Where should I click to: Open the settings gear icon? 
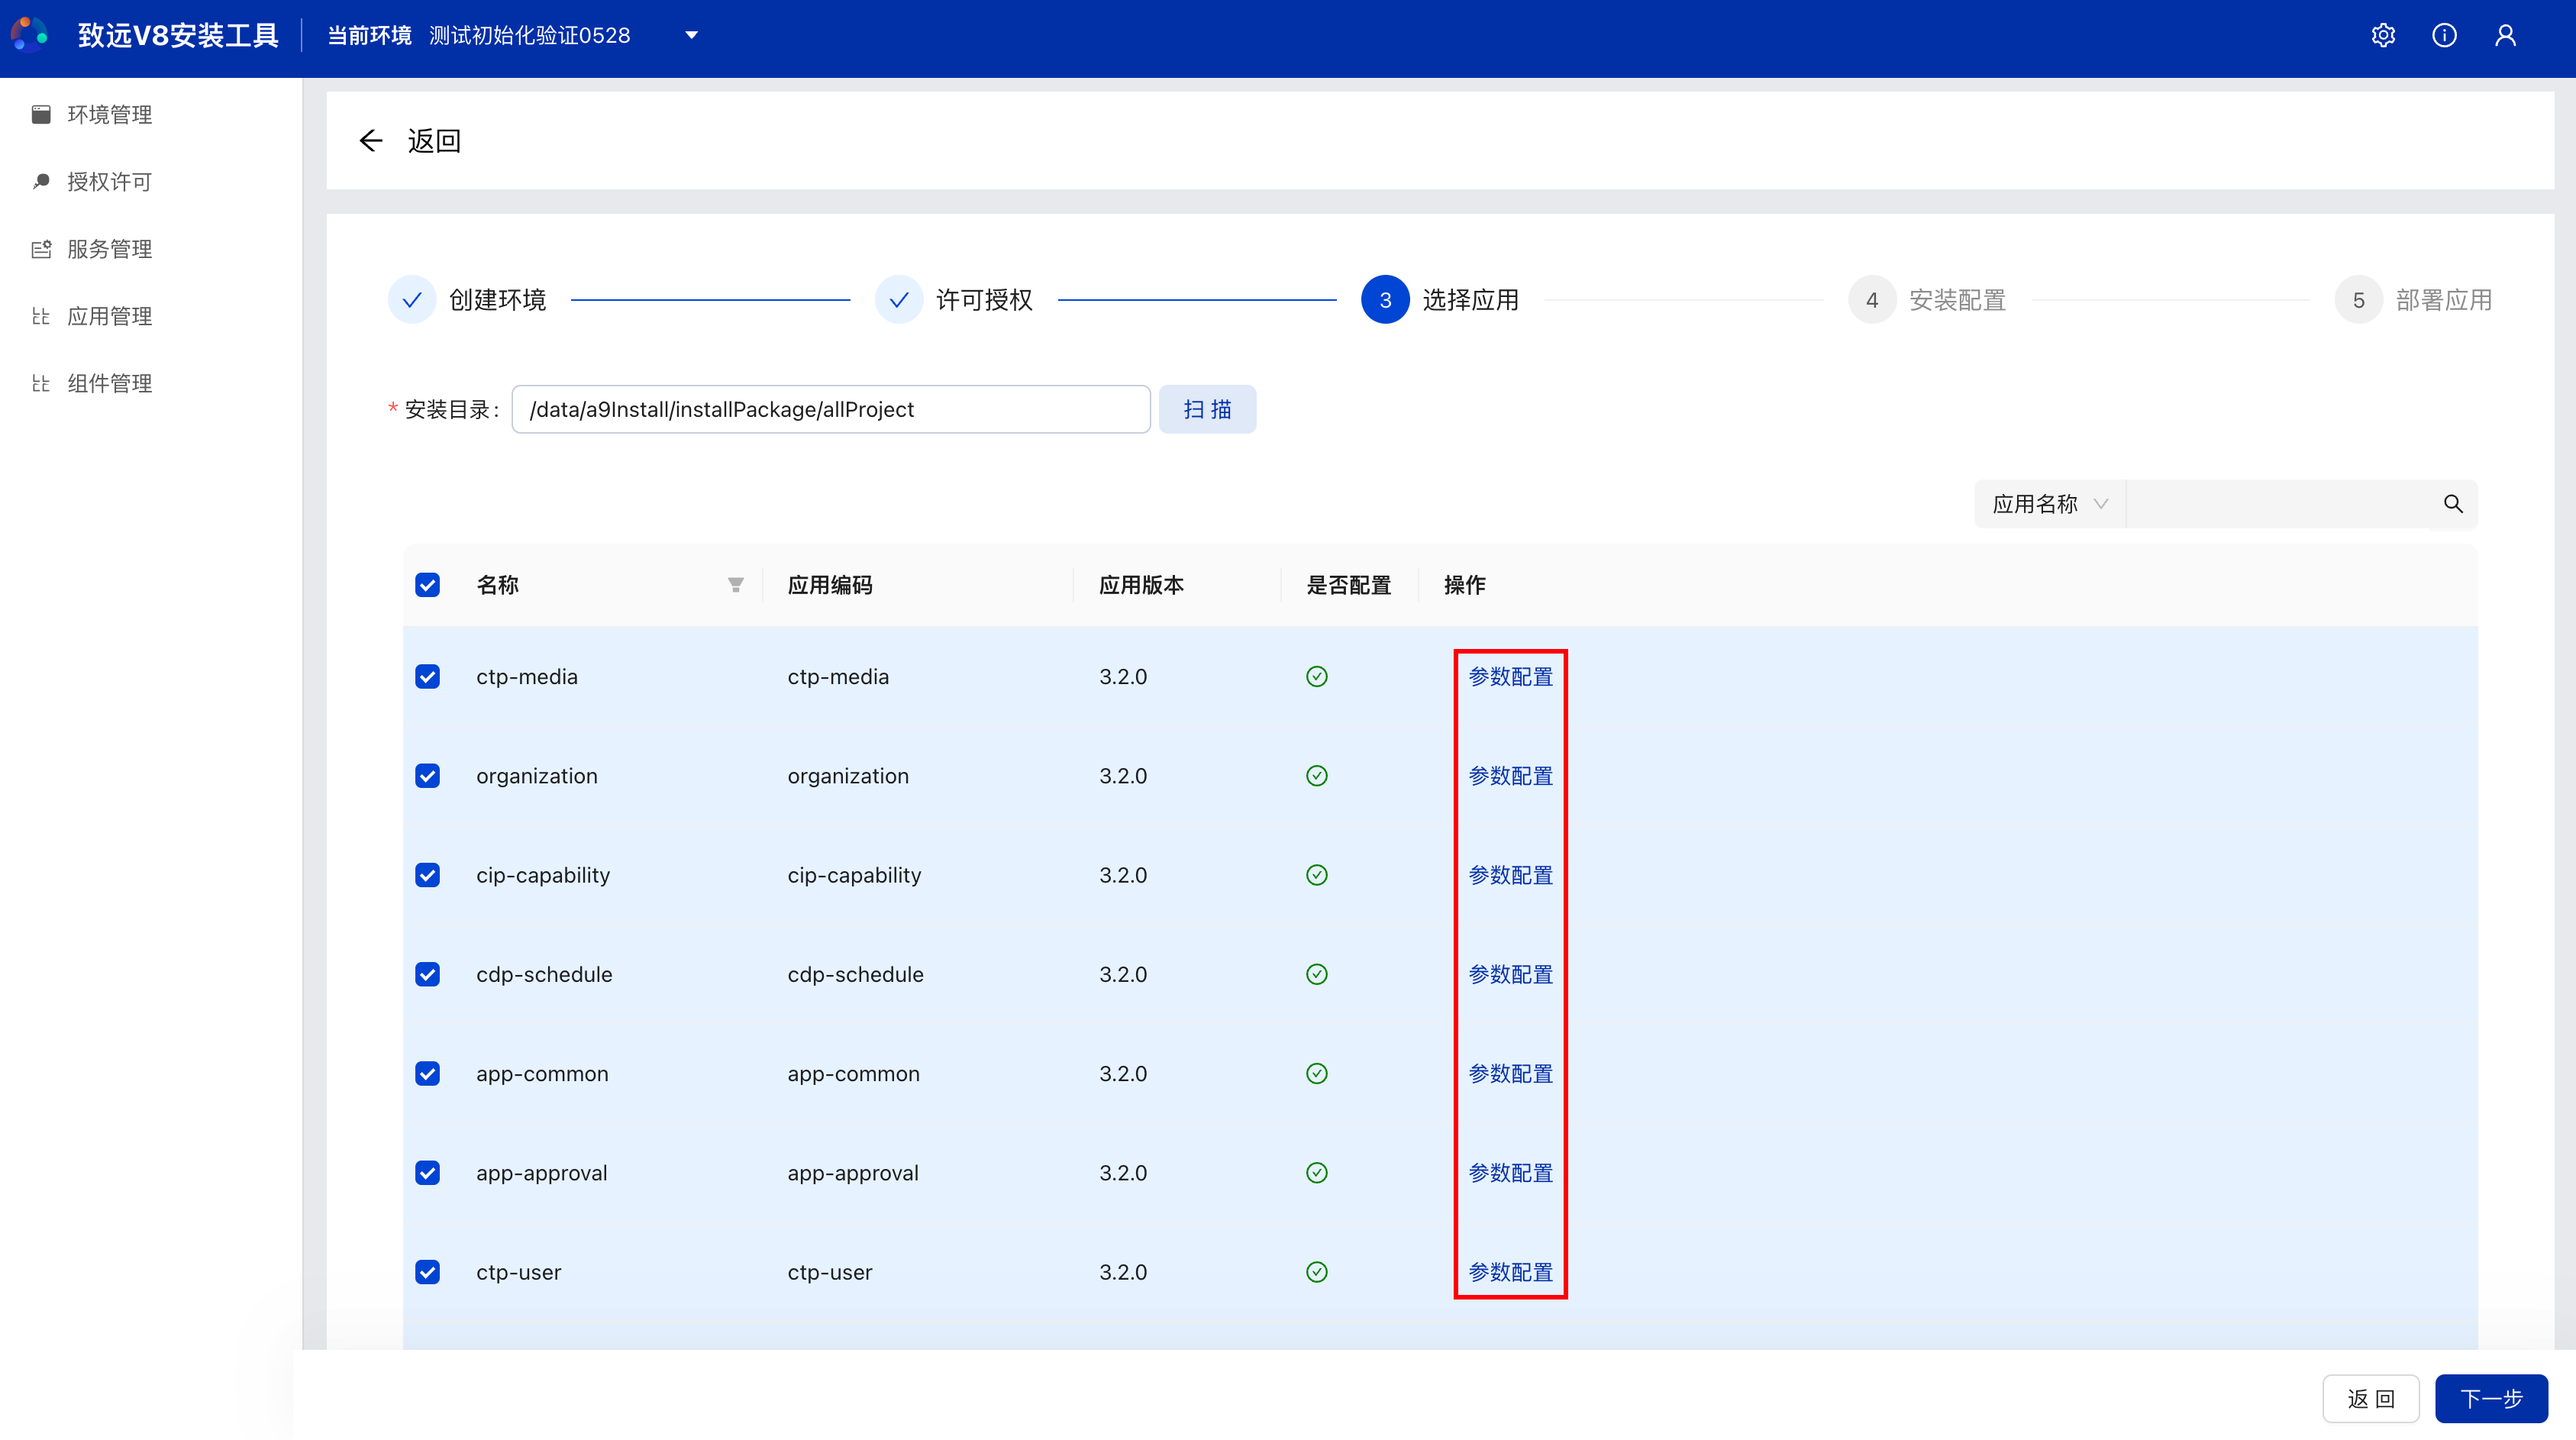(x=2383, y=35)
